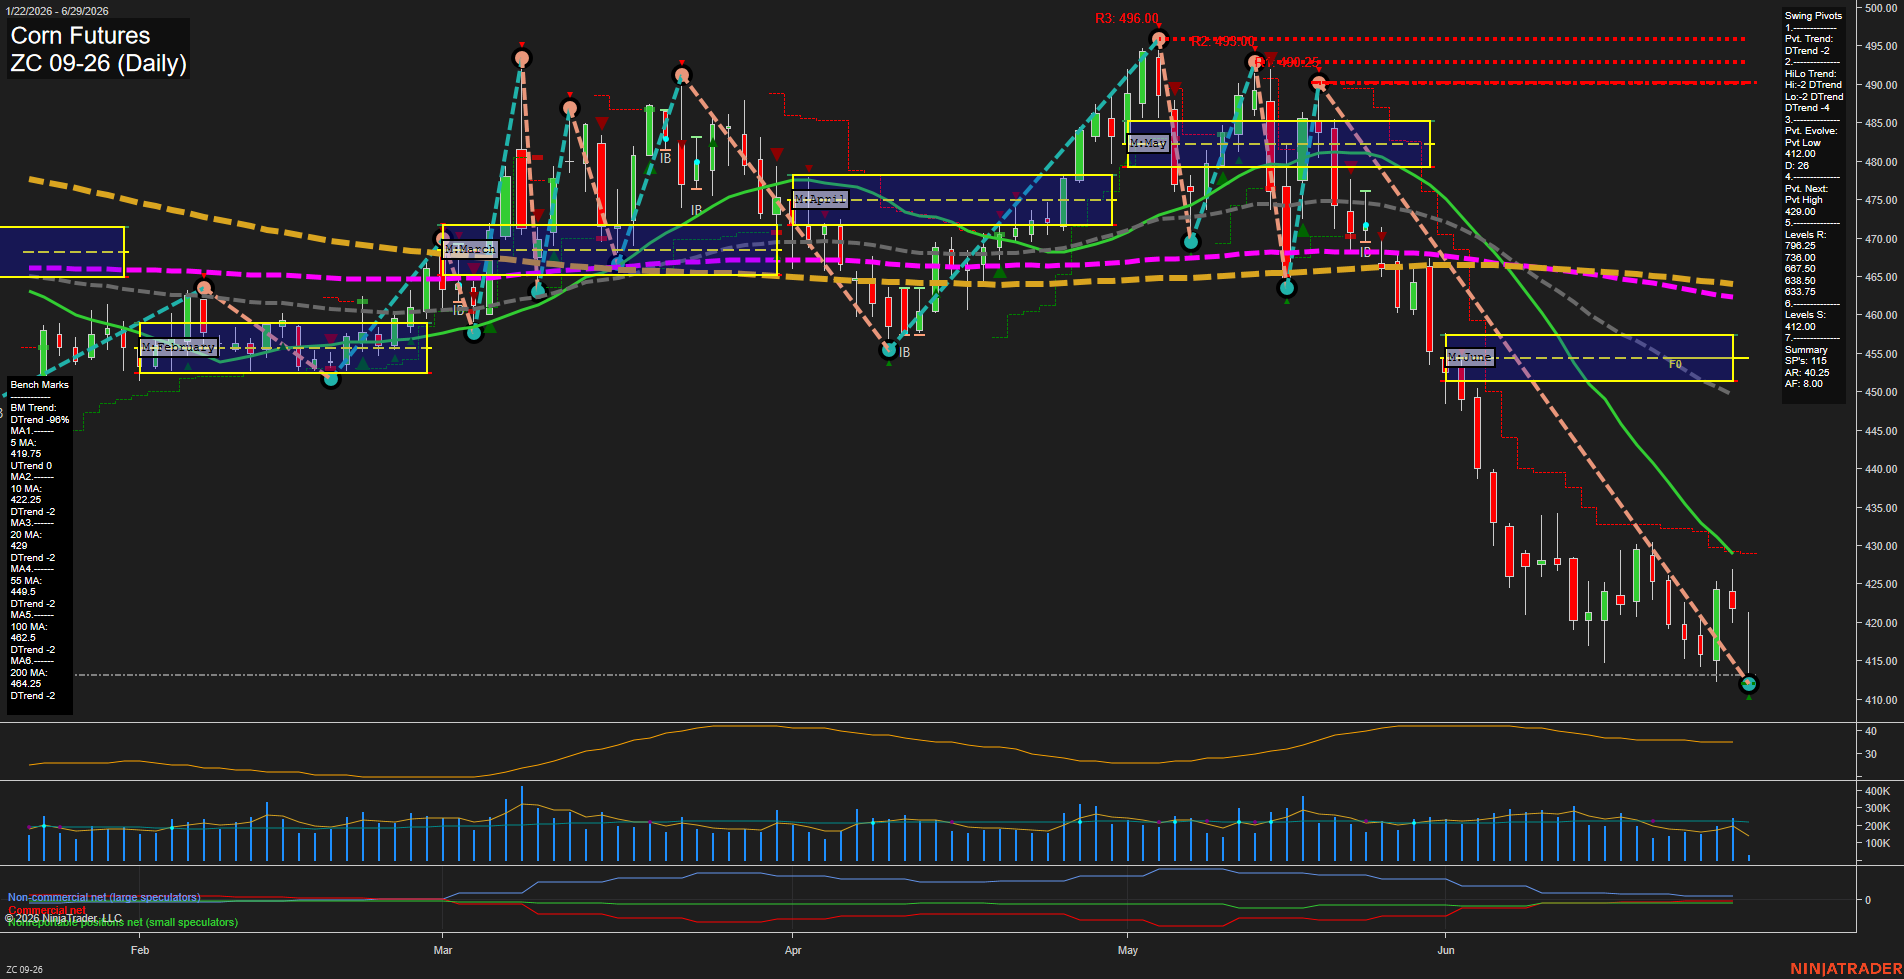Select the M:May monthly range label
Viewport: 1904px width, 979px height.
point(1148,143)
